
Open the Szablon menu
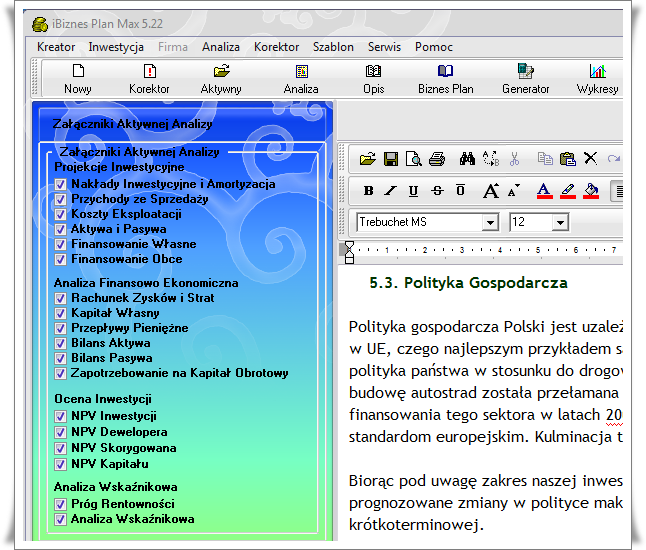click(x=332, y=47)
